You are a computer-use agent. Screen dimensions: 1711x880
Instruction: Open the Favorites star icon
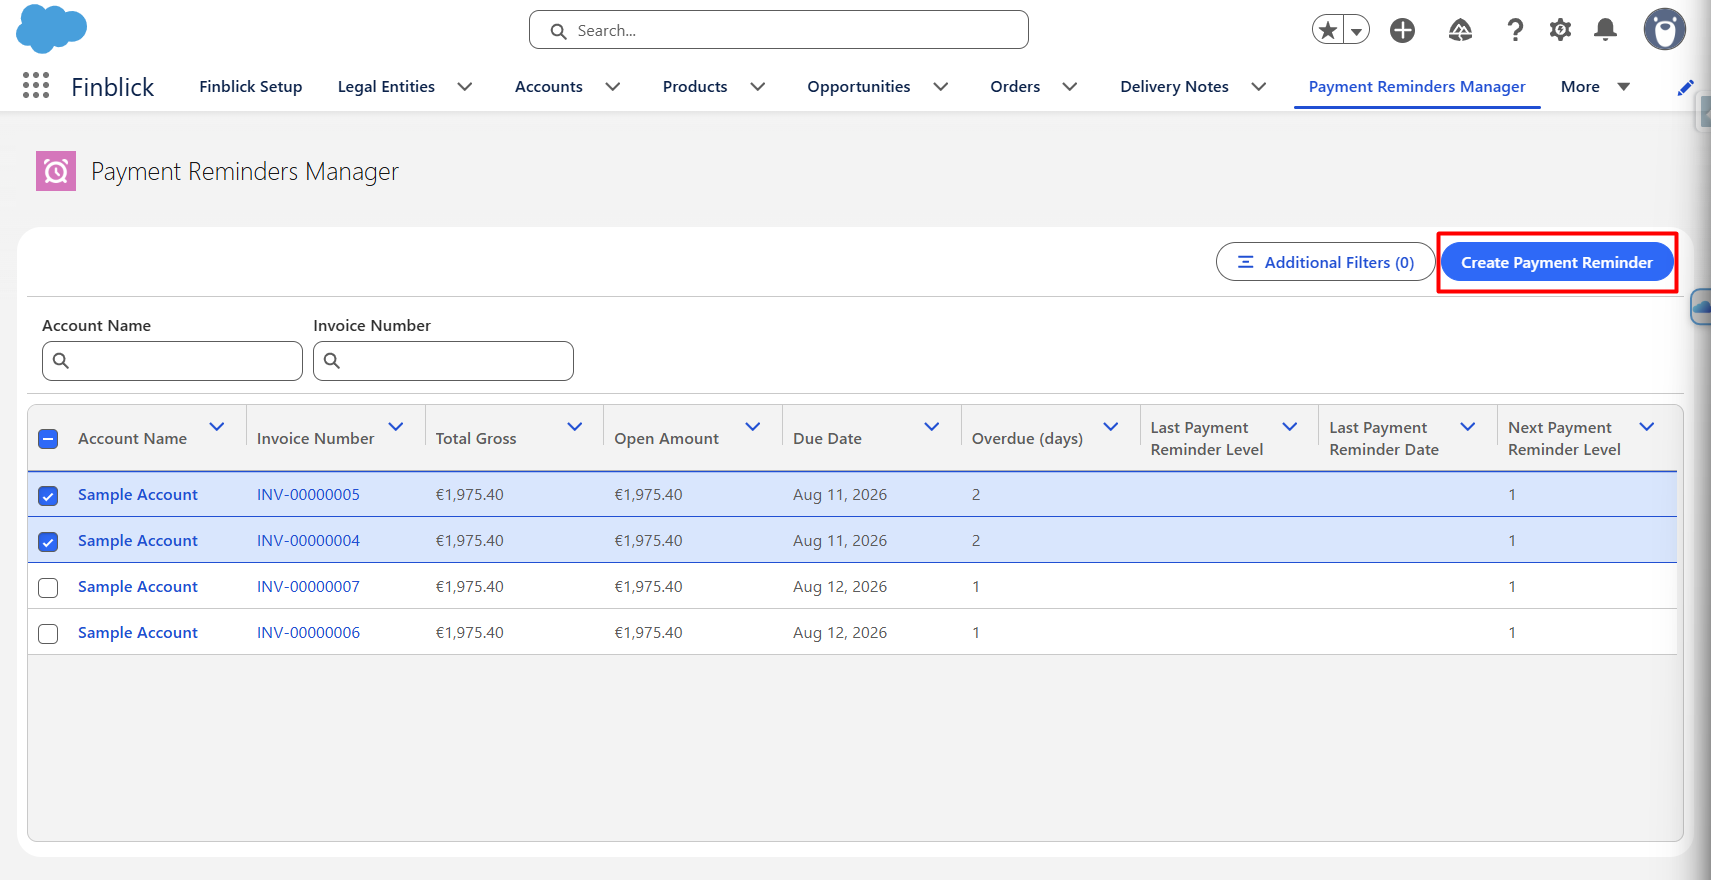[x=1328, y=30]
